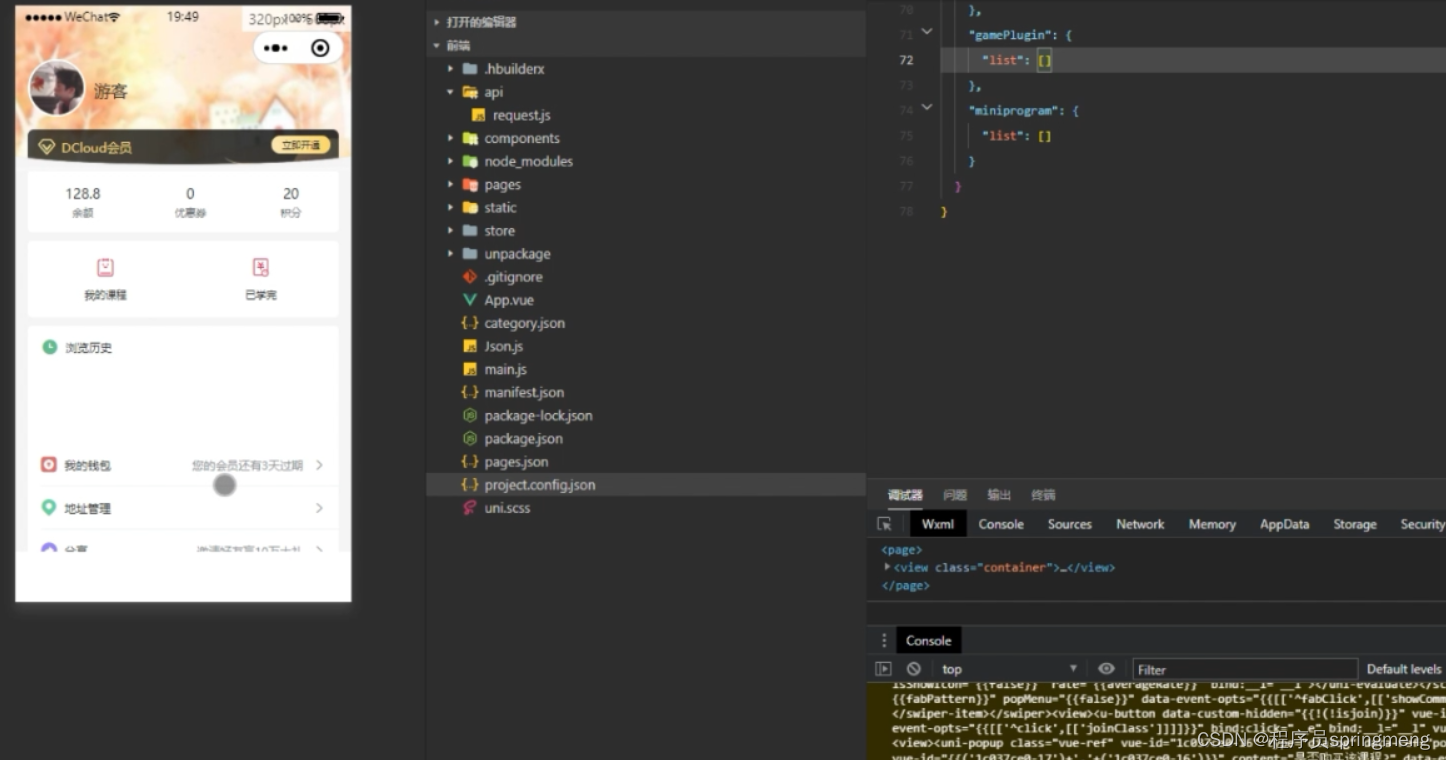Open the top context dropdown

point(1008,669)
